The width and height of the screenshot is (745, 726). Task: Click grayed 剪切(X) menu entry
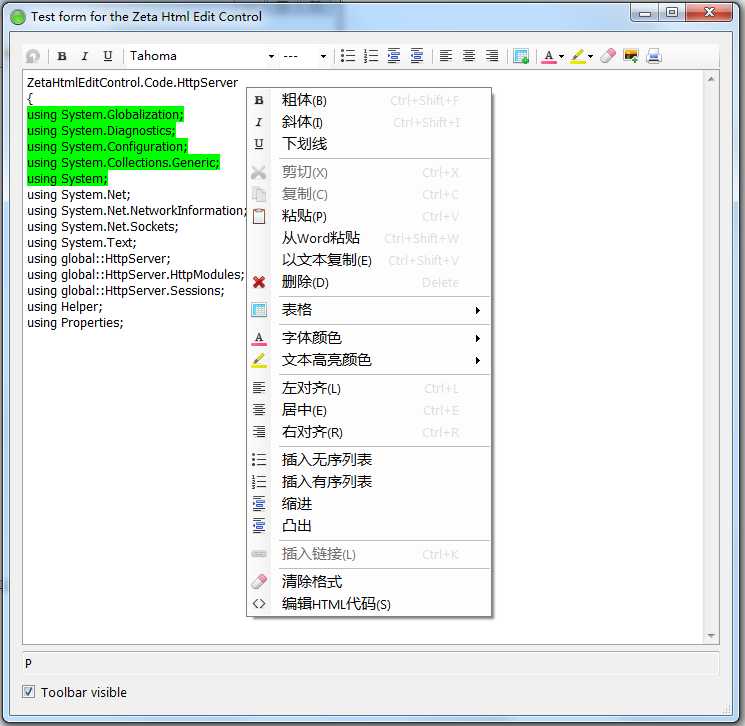(x=370, y=172)
